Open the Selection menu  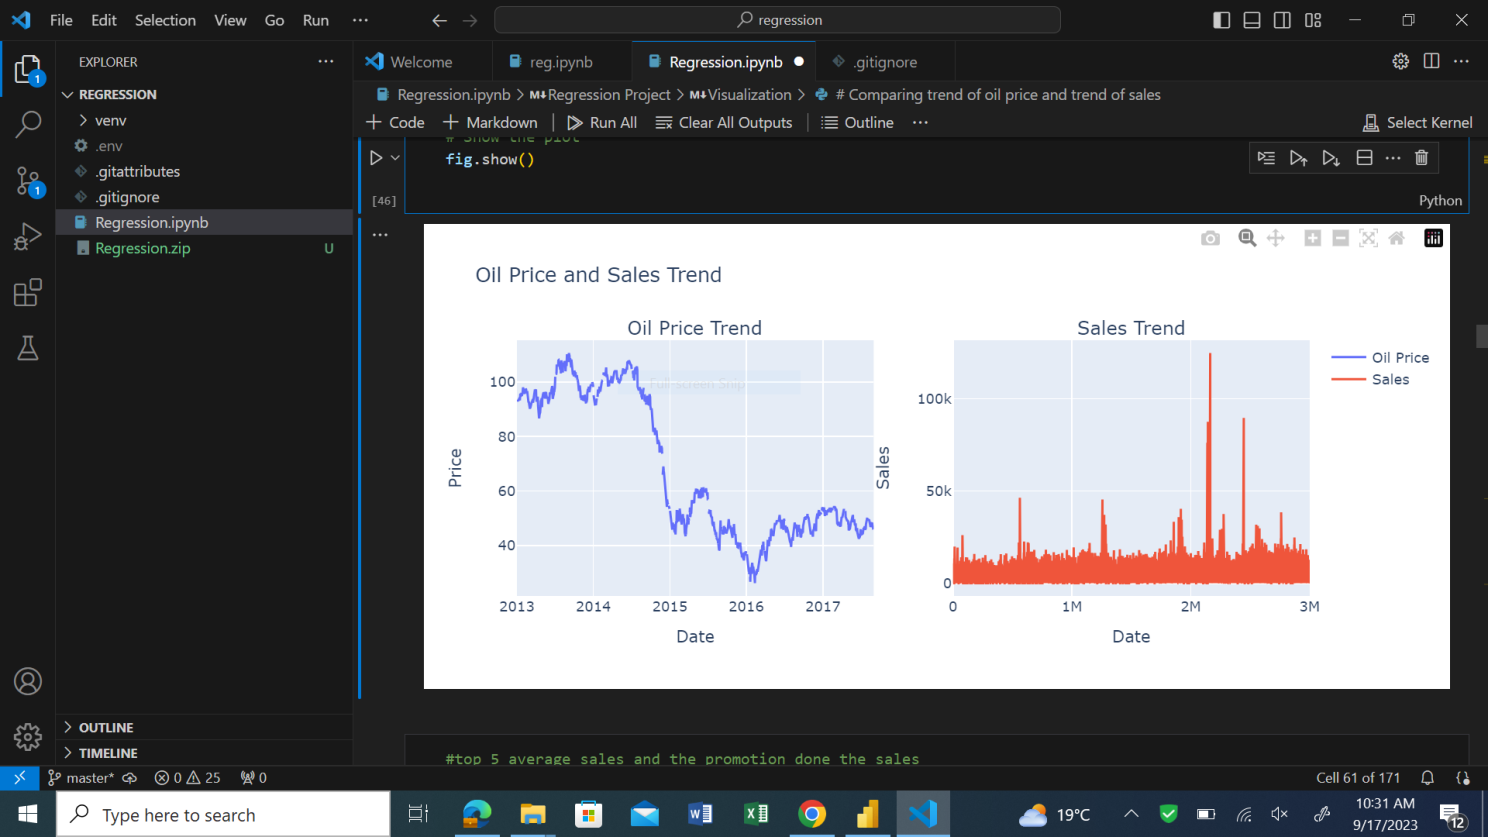(x=165, y=19)
